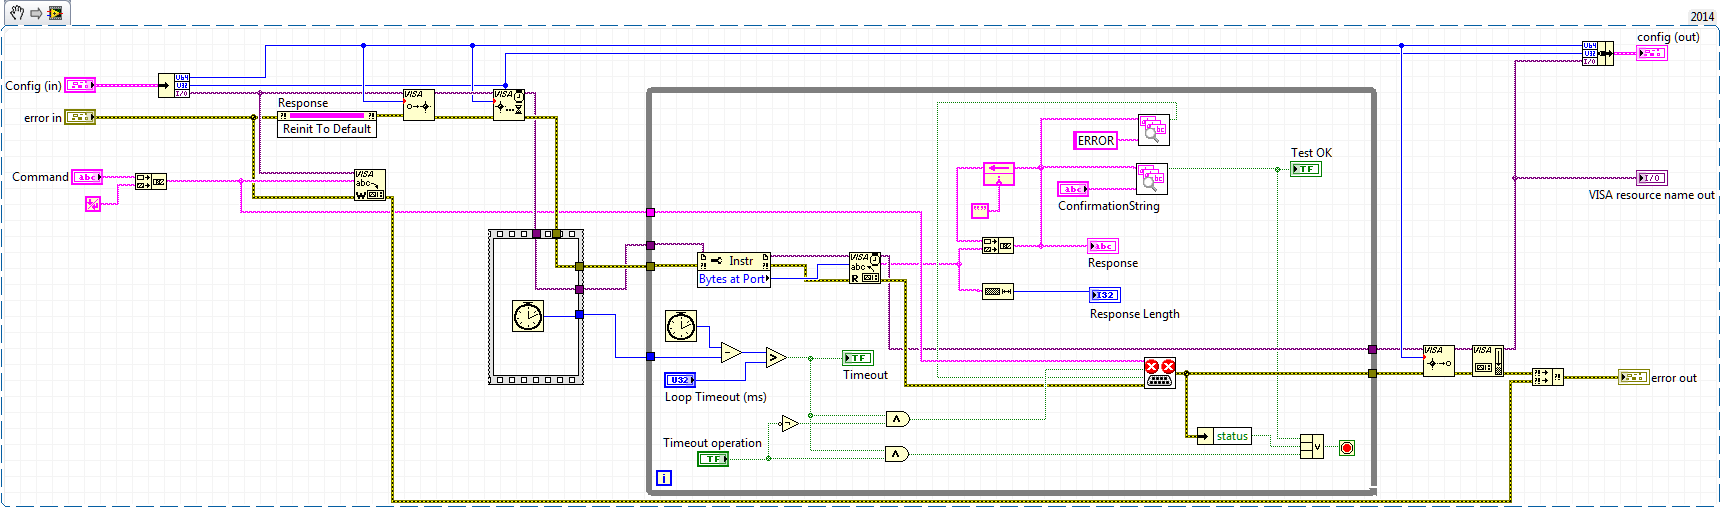This screenshot has height=508, width=1721.
Task: Click the ERROR string constant
Action: 1095,141
